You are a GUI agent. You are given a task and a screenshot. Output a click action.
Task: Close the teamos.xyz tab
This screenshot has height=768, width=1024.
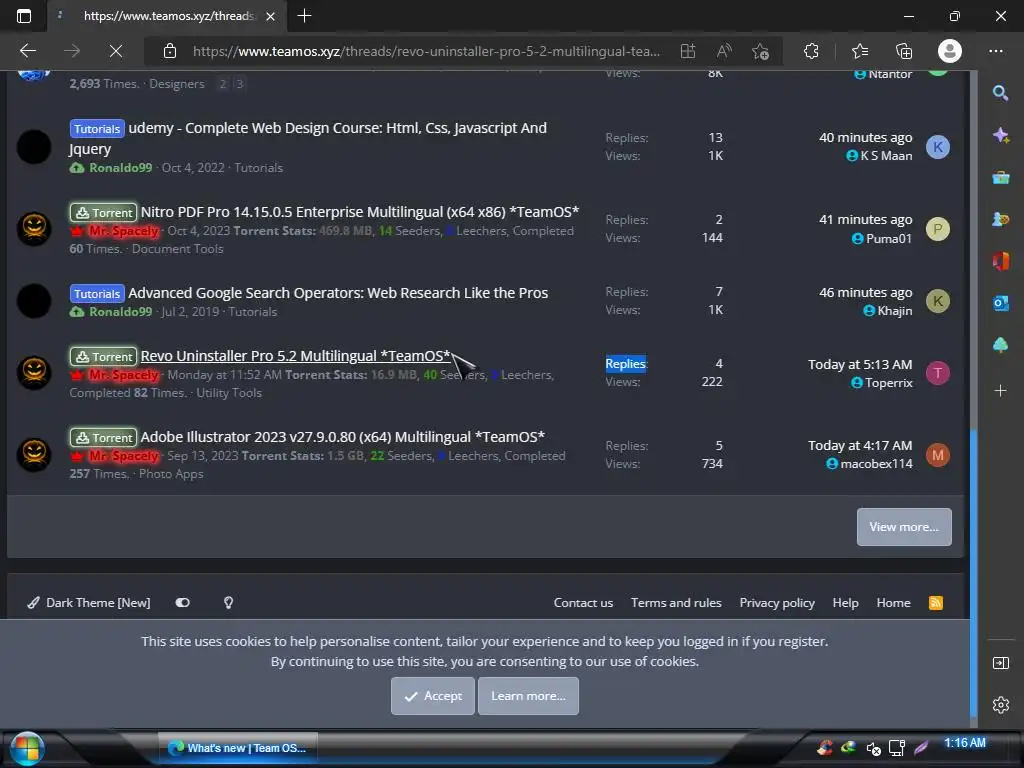270,16
